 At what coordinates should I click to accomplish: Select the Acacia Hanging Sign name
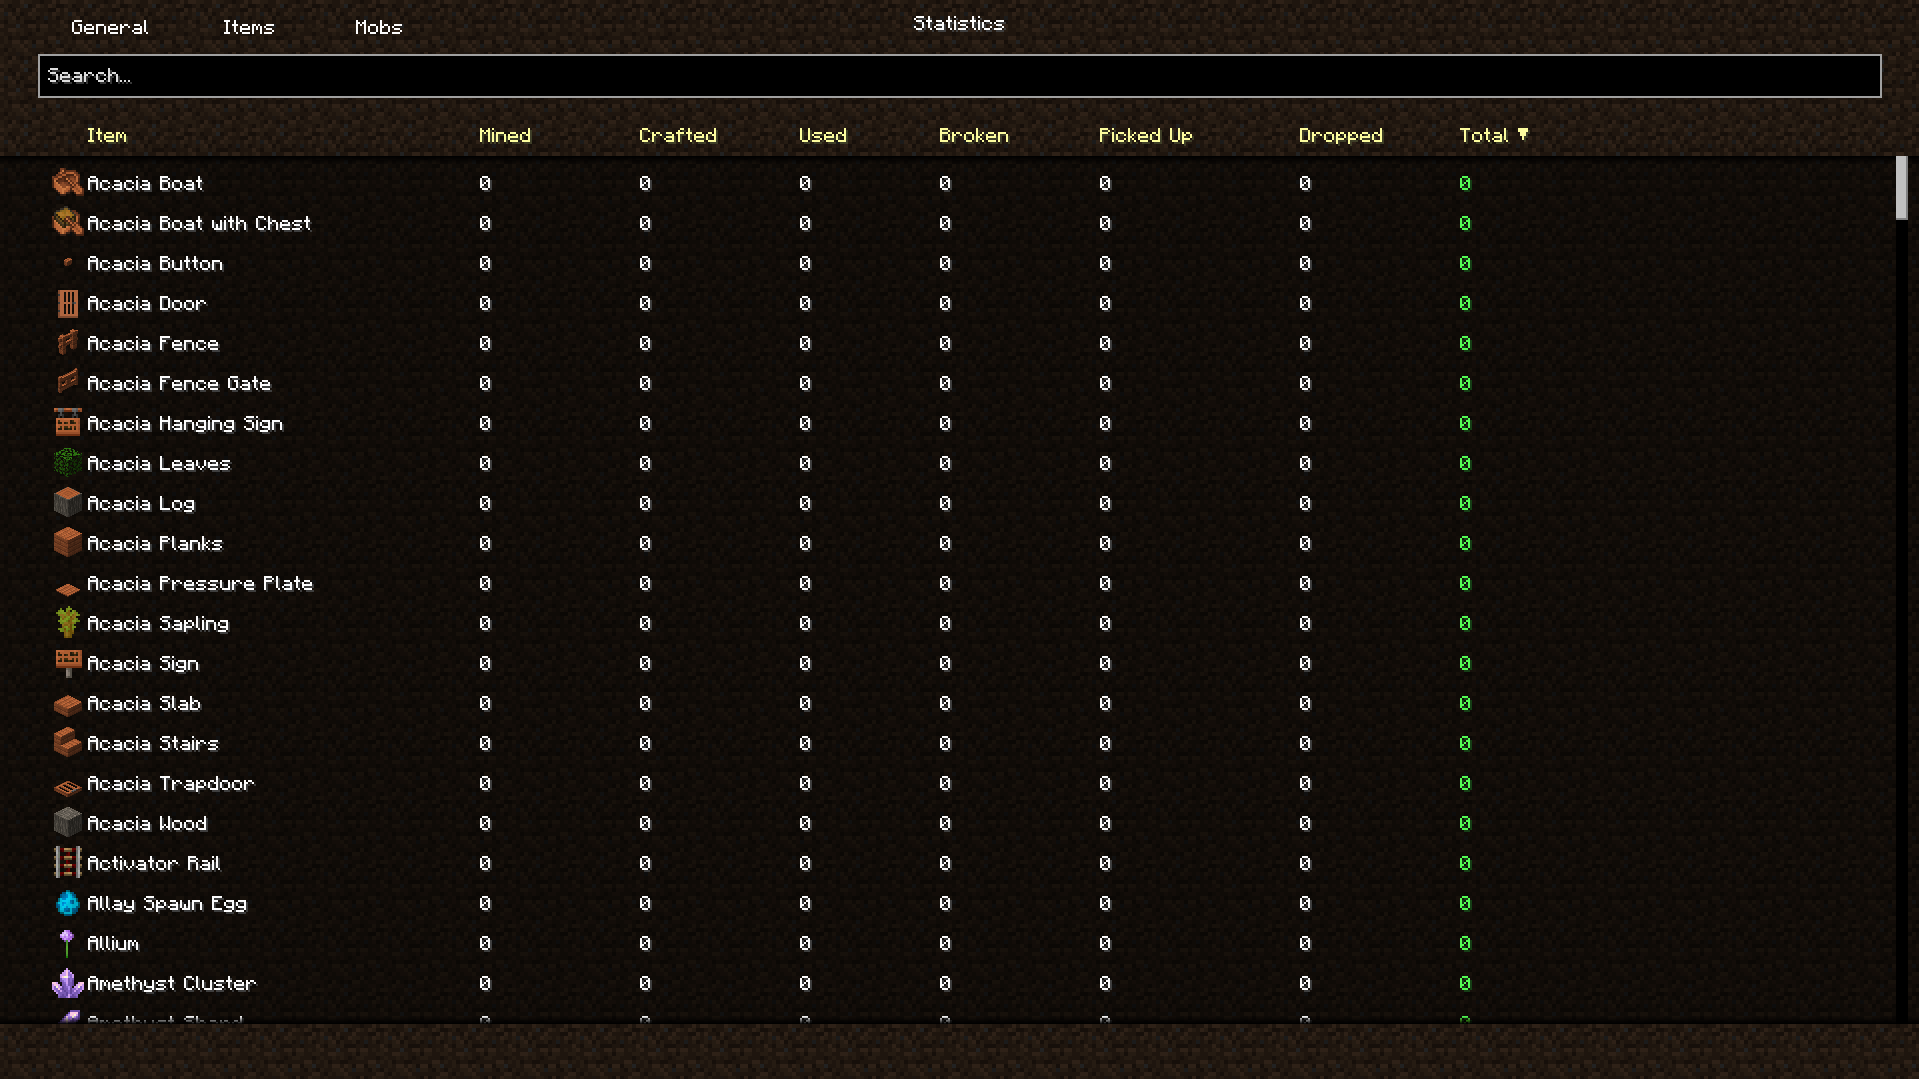(x=185, y=423)
